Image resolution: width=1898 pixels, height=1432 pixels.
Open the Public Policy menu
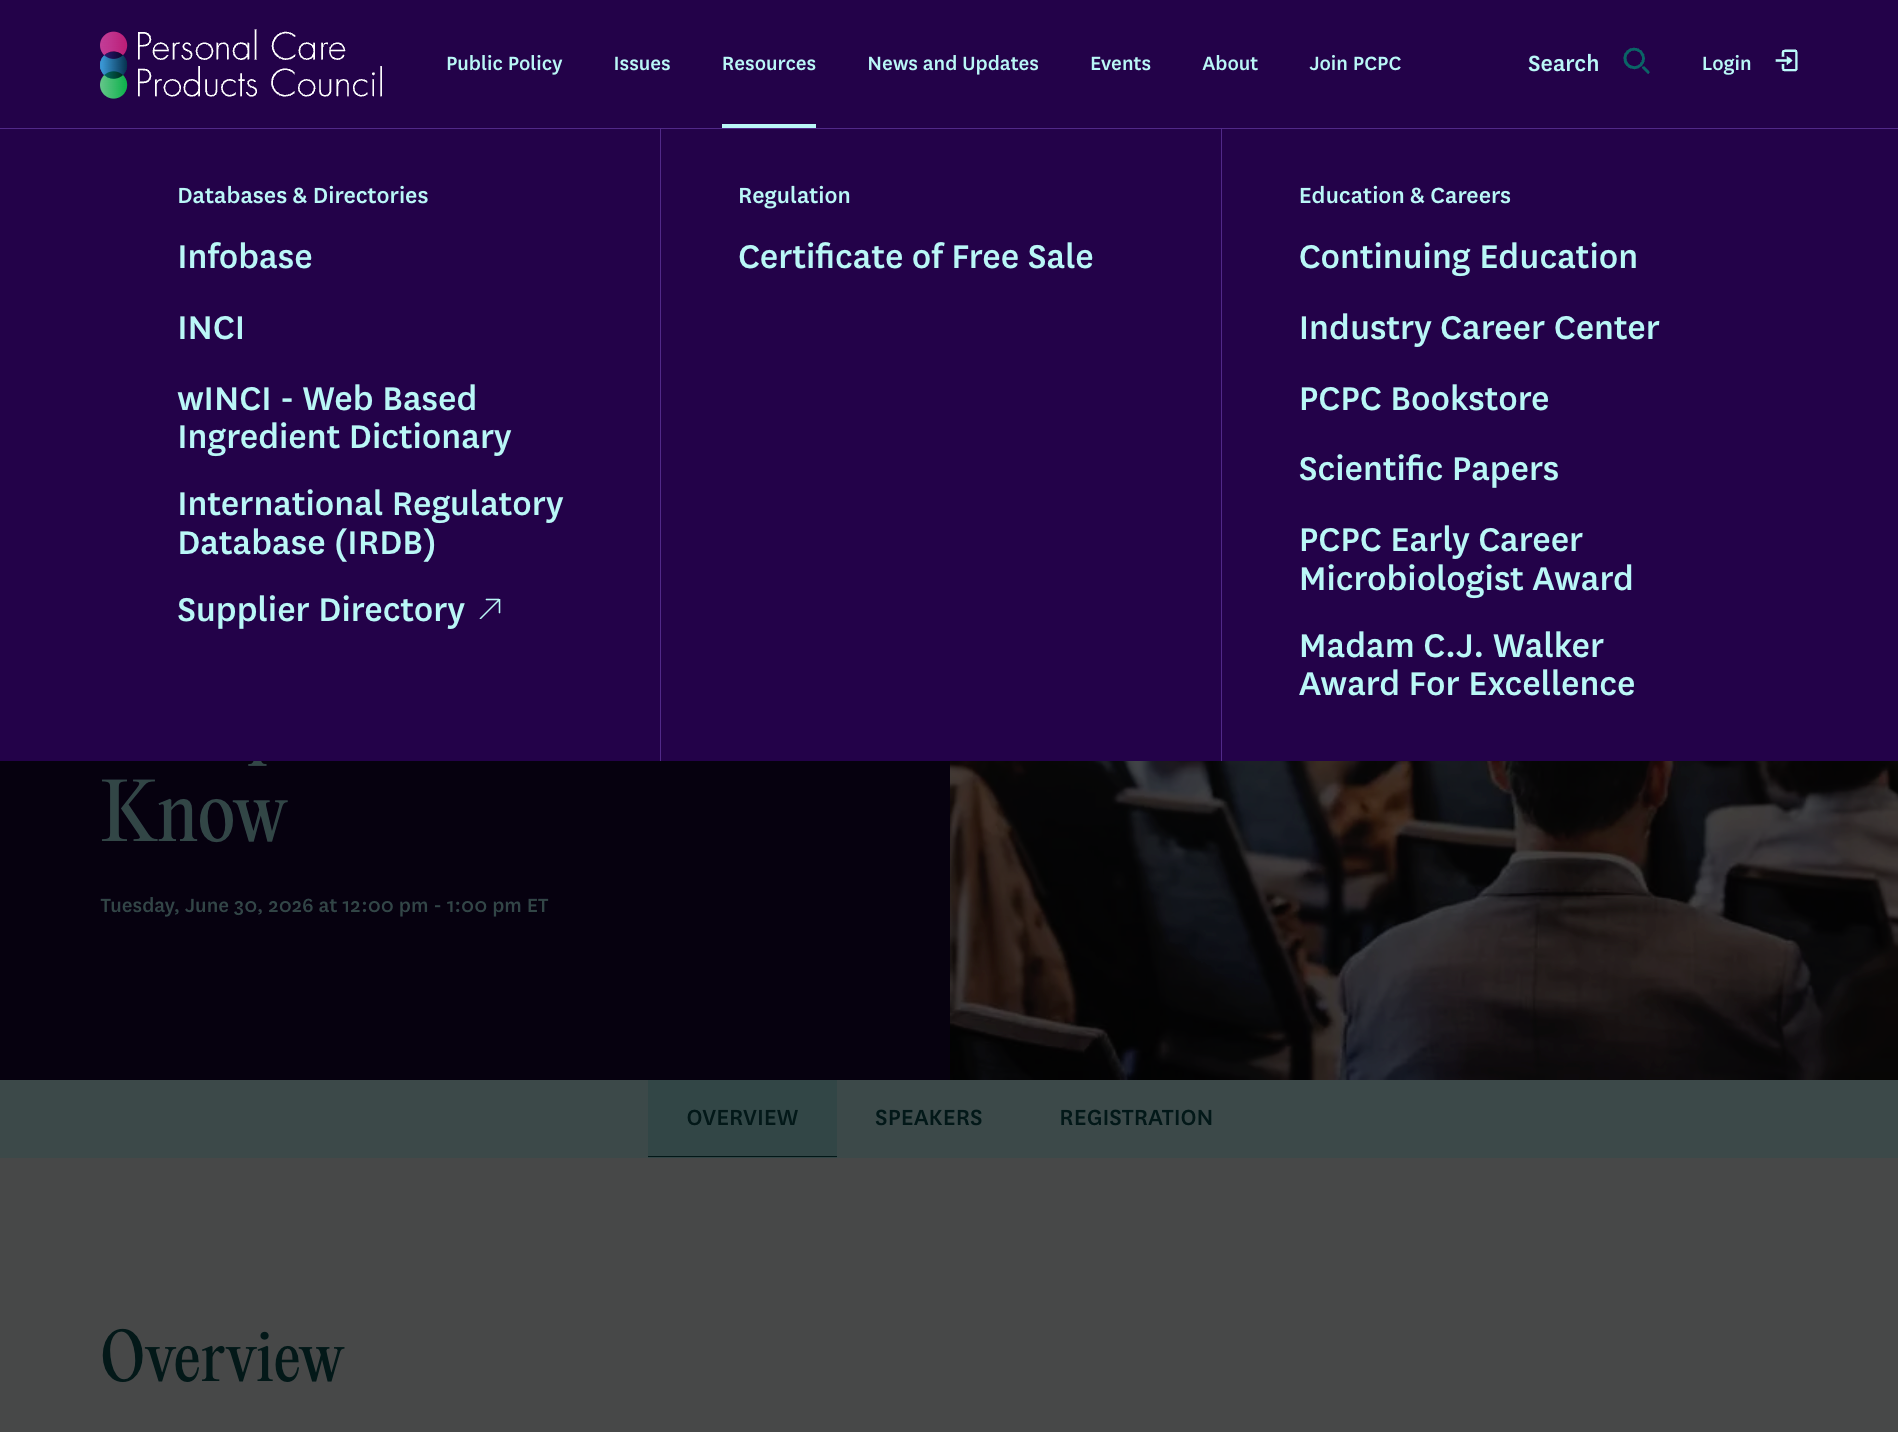point(504,63)
